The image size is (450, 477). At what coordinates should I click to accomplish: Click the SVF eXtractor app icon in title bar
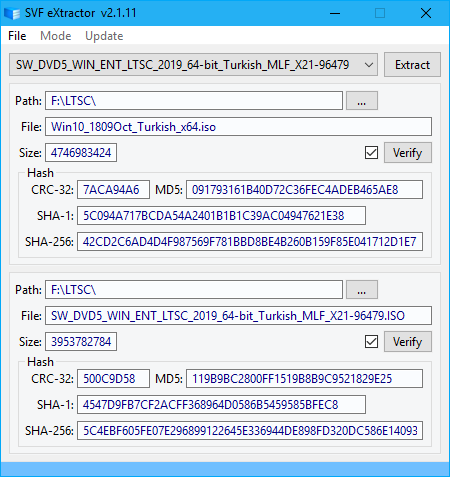tap(12, 13)
